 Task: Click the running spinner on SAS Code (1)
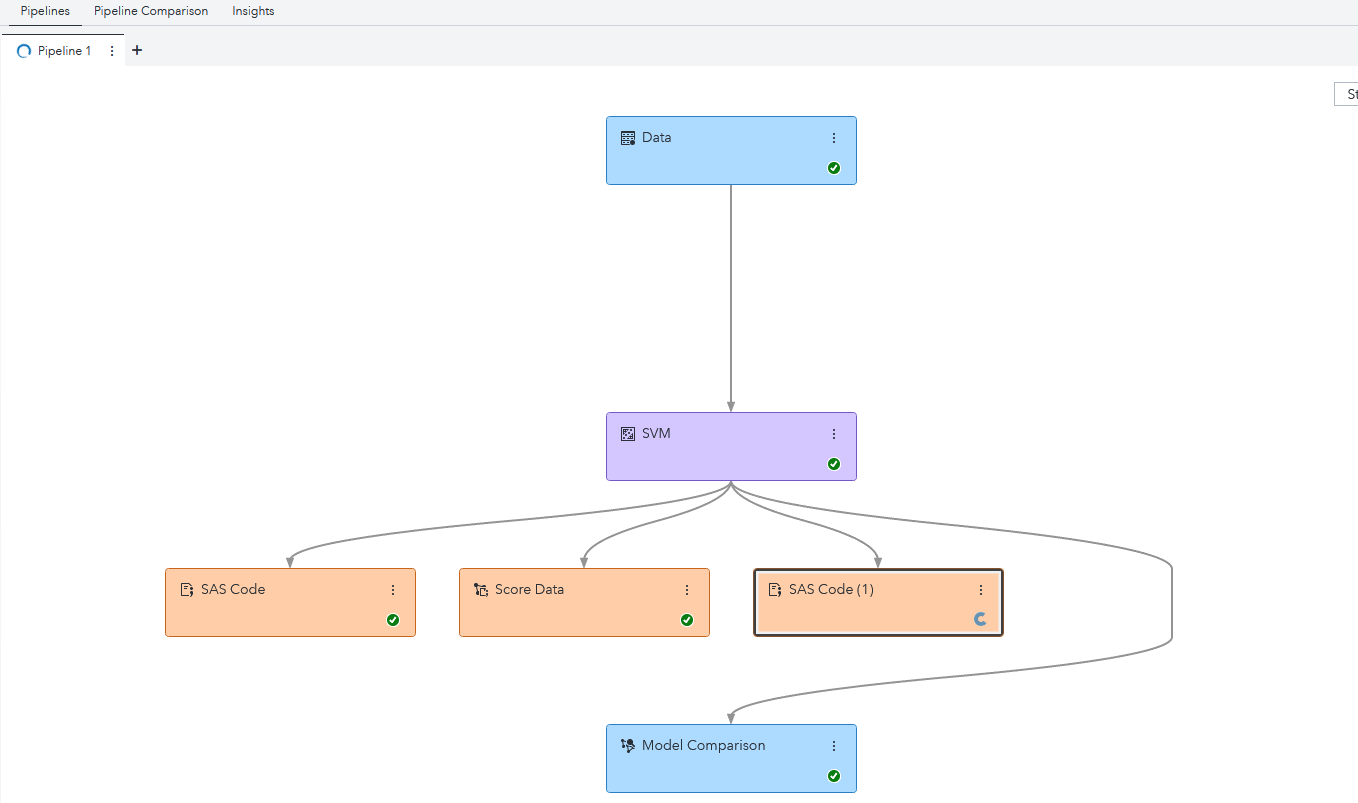pyautogui.click(x=979, y=619)
